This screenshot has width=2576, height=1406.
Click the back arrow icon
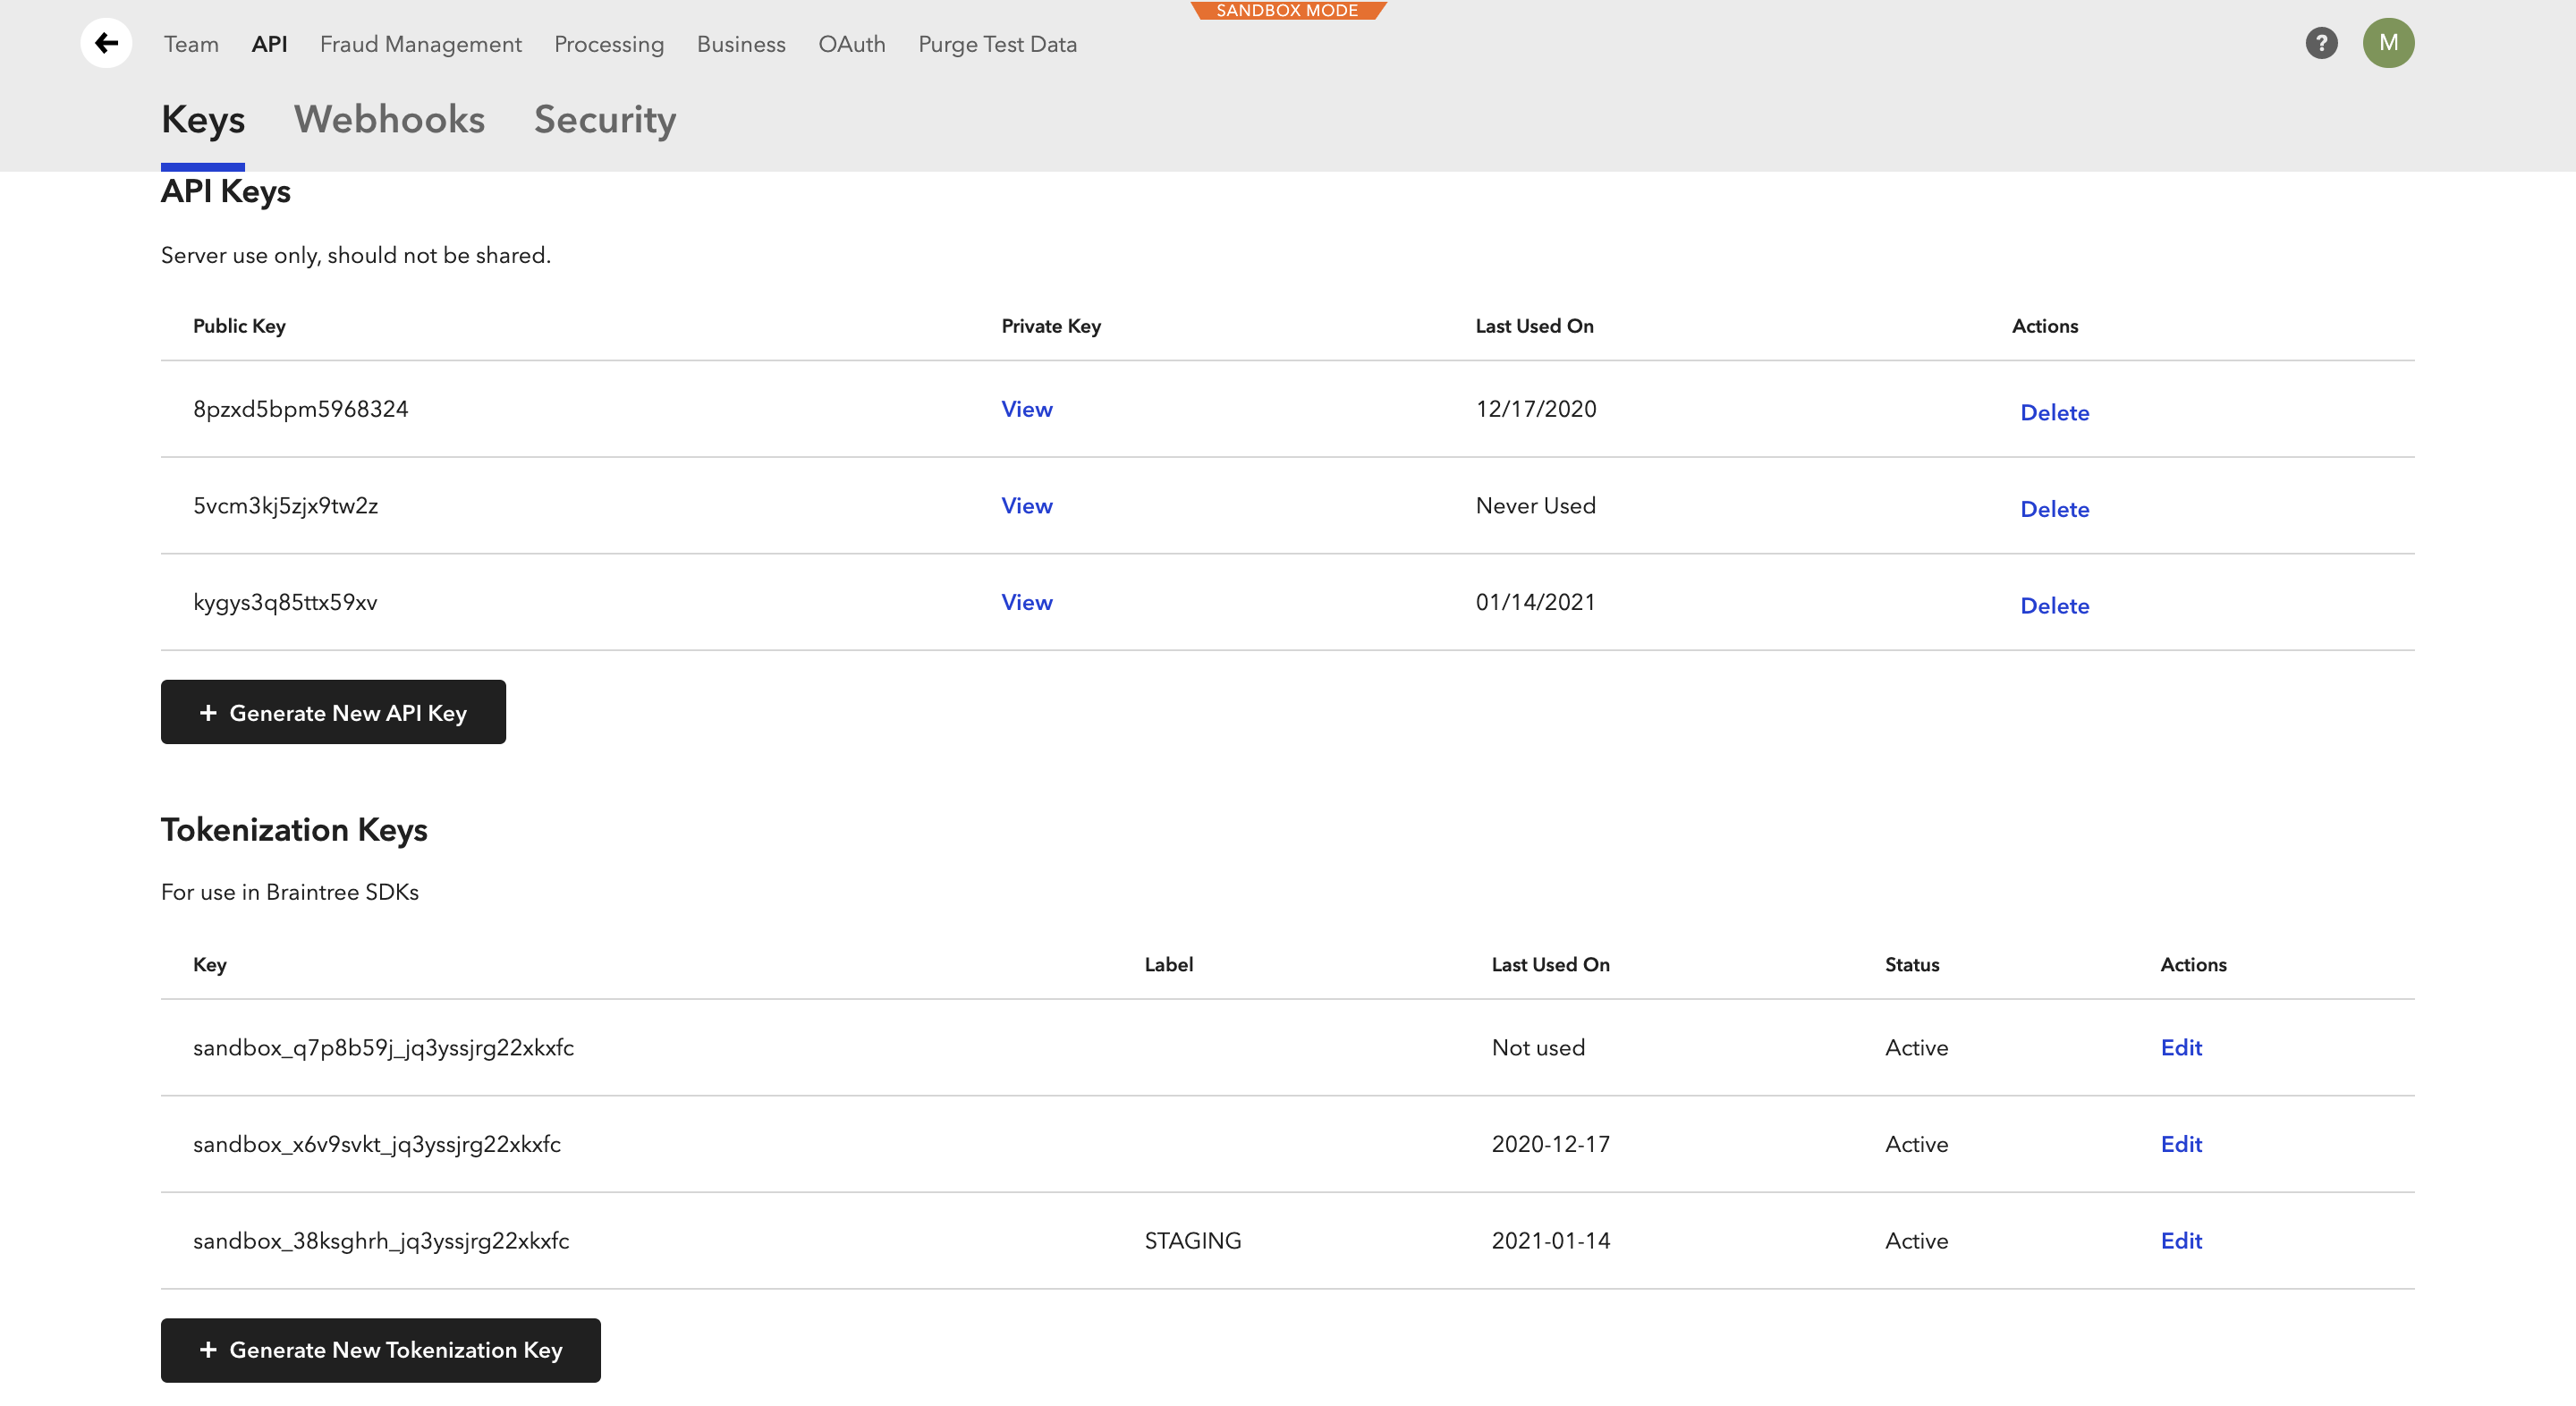point(106,43)
